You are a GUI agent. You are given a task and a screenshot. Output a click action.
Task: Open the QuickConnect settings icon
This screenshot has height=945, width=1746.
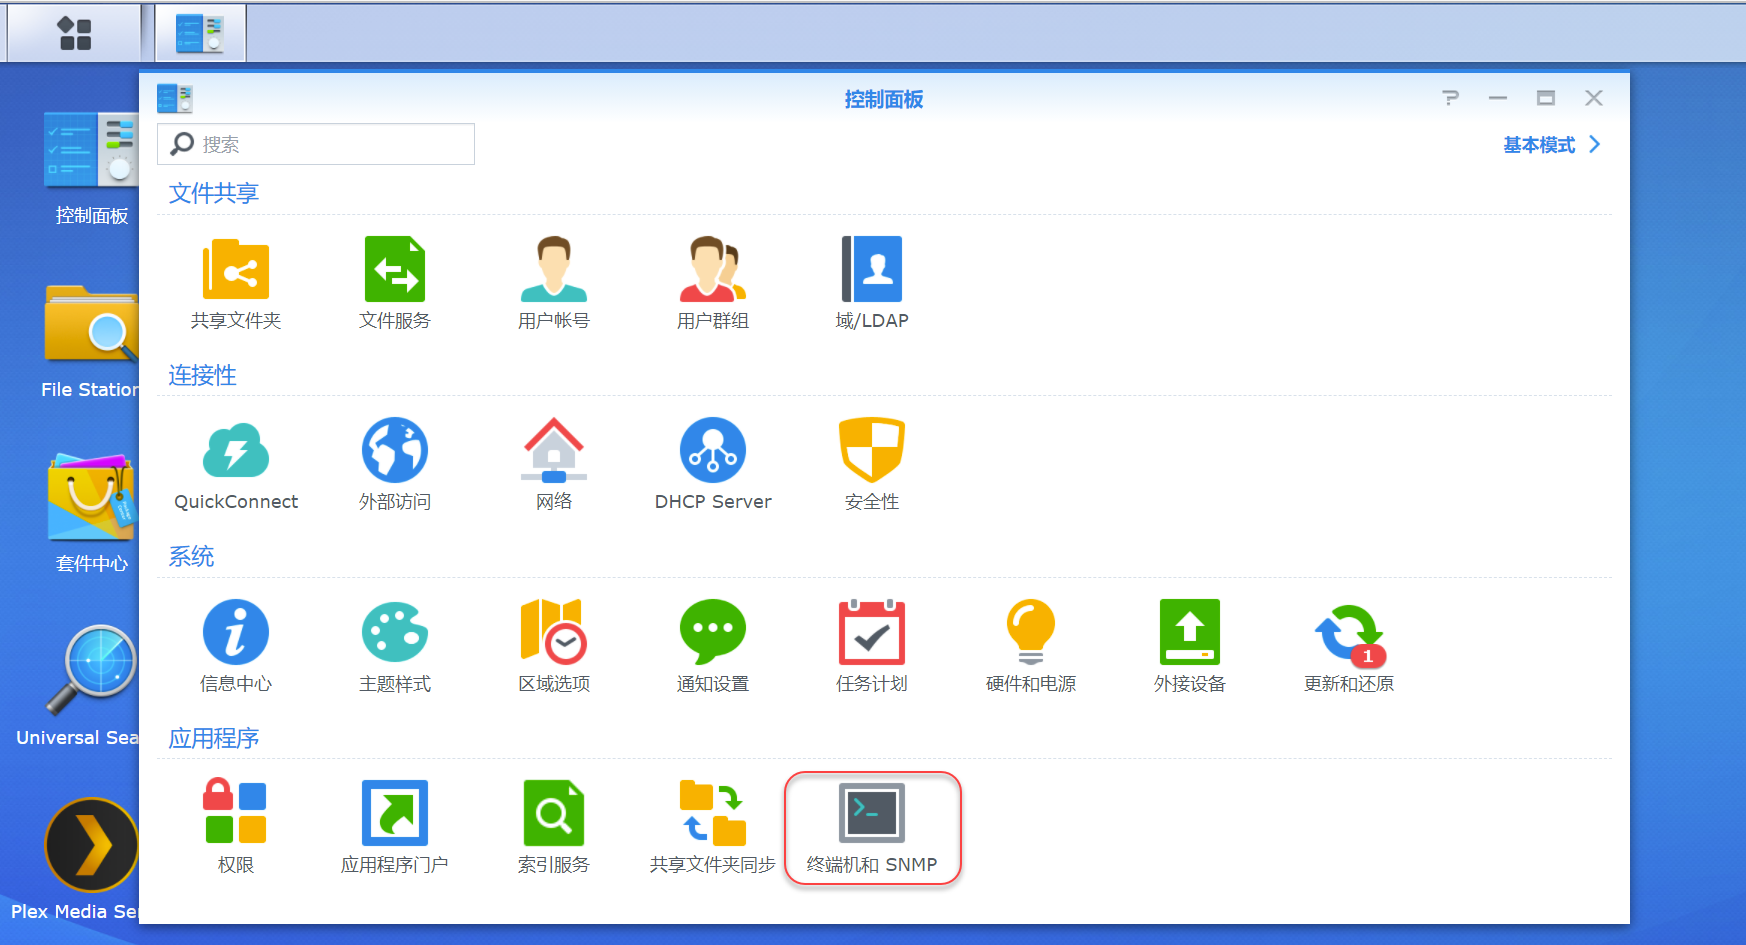point(236,450)
